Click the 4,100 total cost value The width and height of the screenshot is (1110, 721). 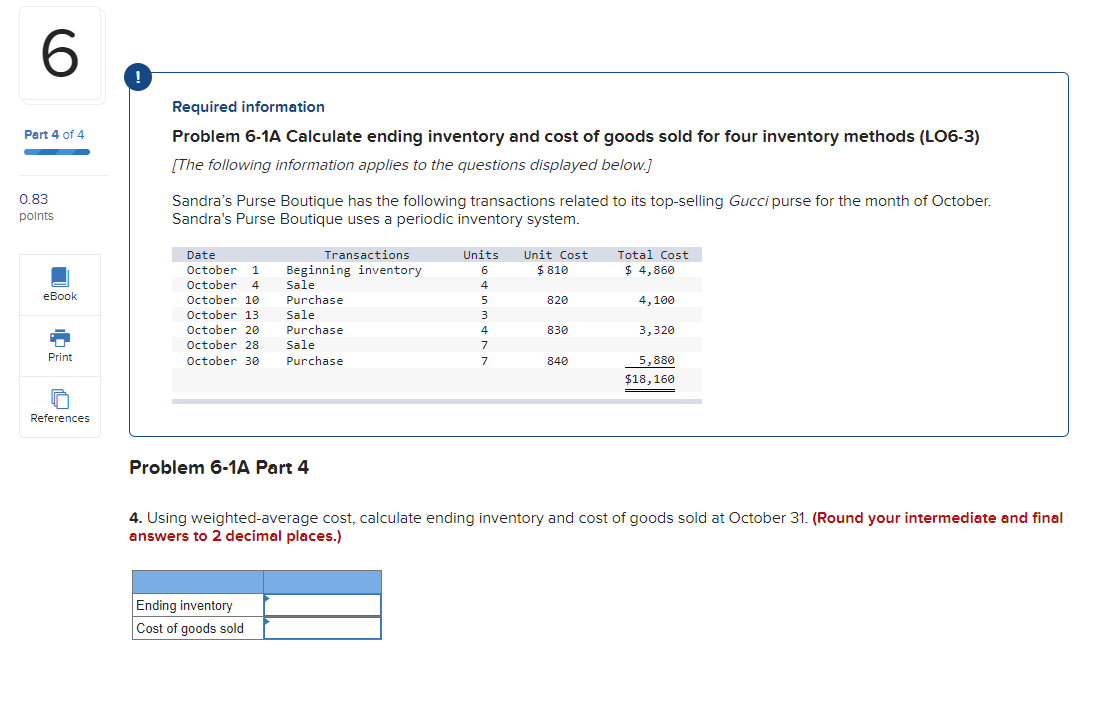pyautogui.click(x=656, y=300)
